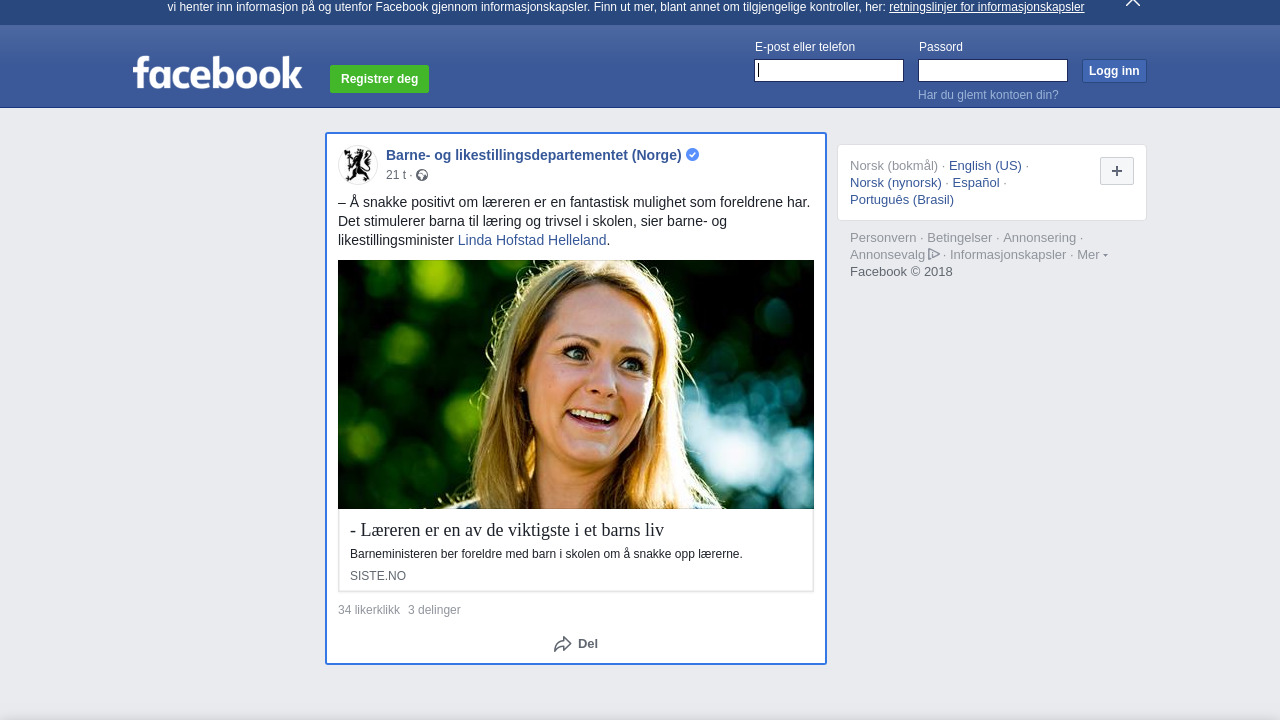The height and width of the screenshot is (720, 1280).
Task: Click the department's profile picture icon
Action: pos(357,165)
